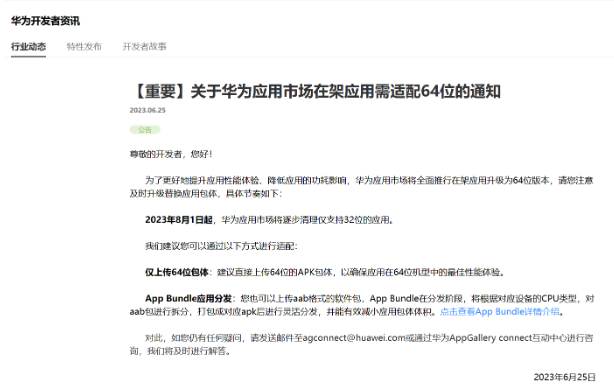
Task: Click the green 公告 tag
Action: click(145, 130)
